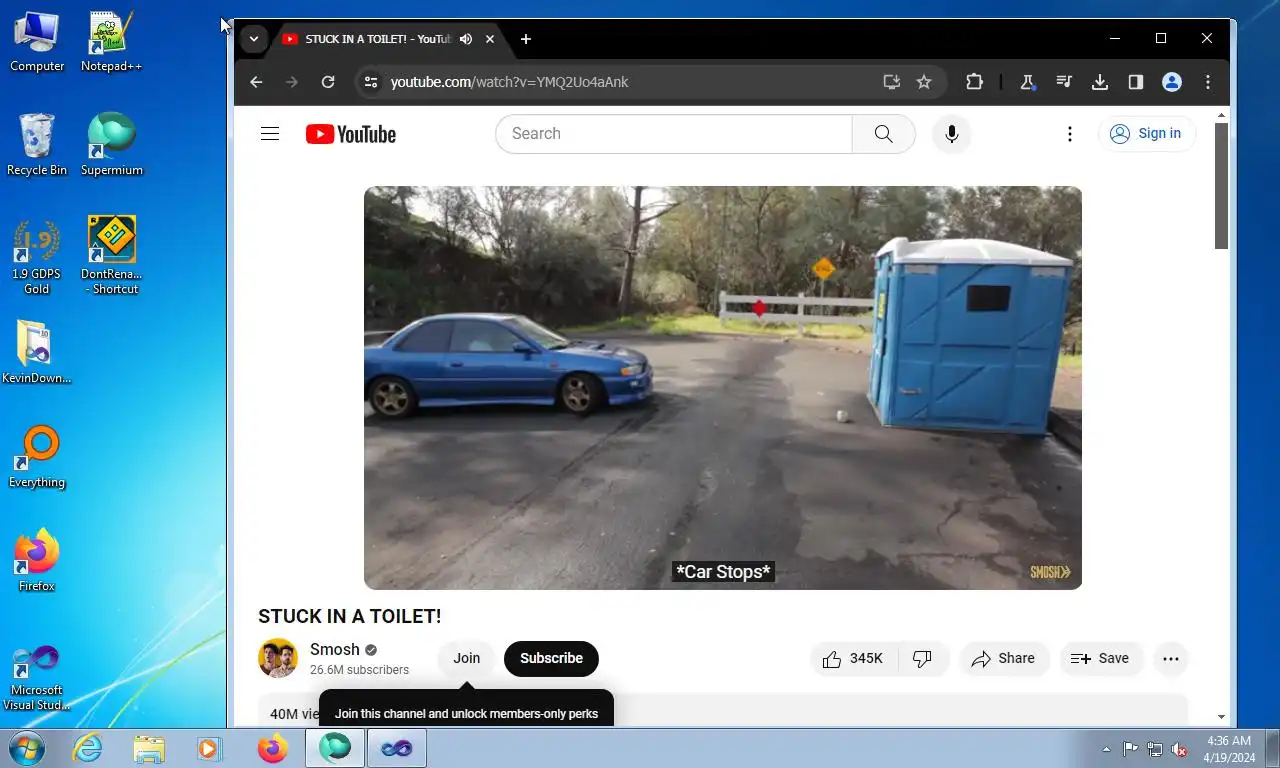Go back with browser back arrow
The height and width of the screenshot is (768, 1280).
pos(256,82)
